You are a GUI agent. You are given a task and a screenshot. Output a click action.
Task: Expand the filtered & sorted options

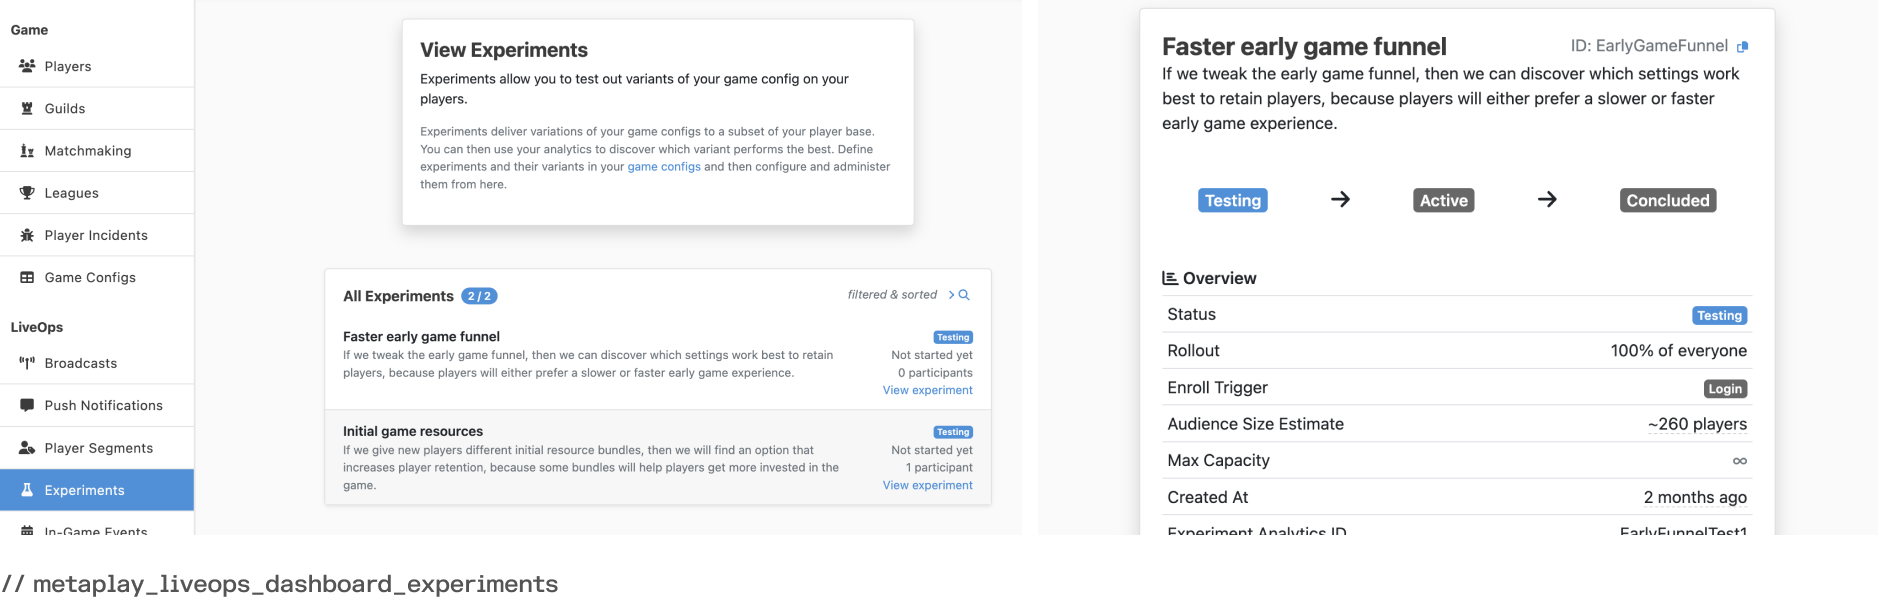(952, 295)
